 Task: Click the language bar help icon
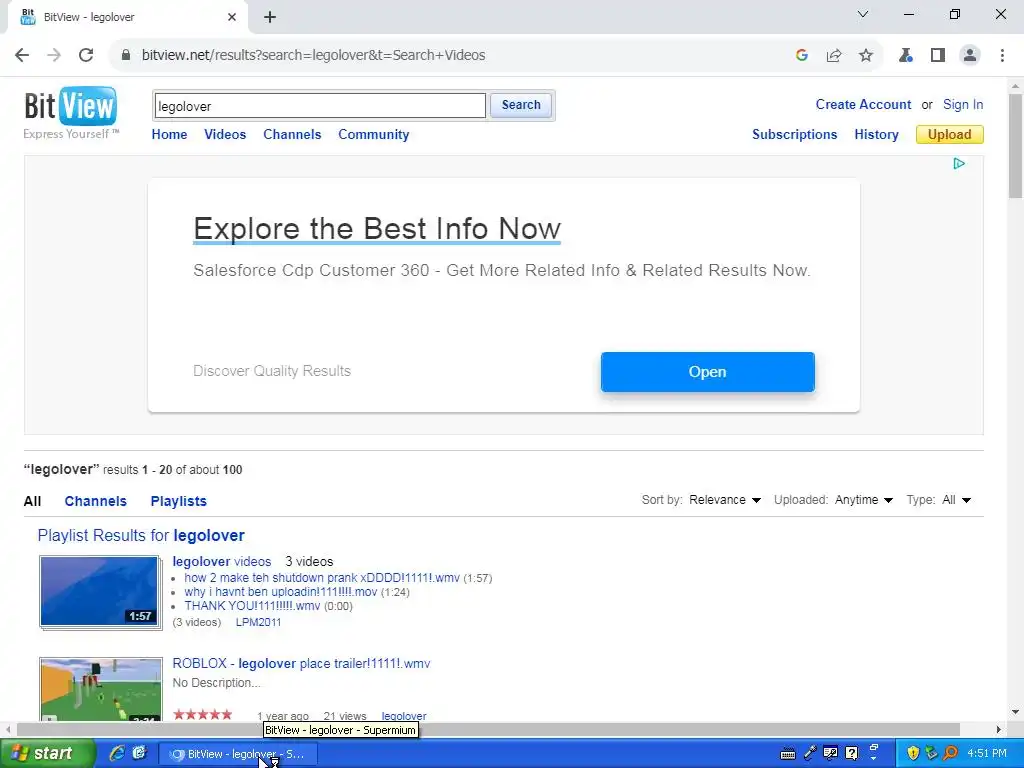(852, 753)
